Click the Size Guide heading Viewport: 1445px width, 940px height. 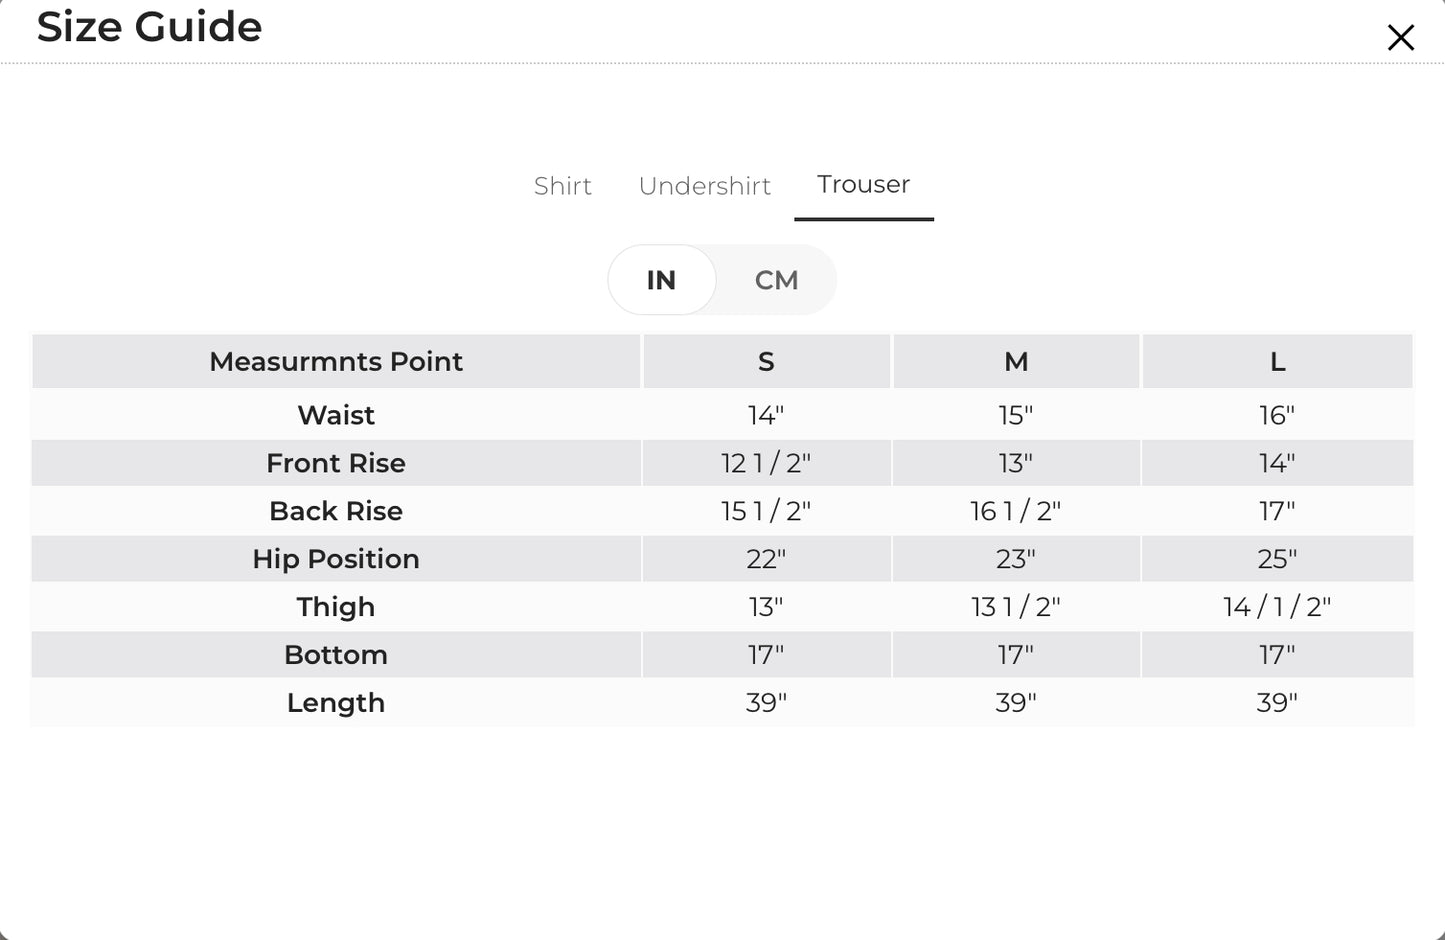[x=150, y=27]
